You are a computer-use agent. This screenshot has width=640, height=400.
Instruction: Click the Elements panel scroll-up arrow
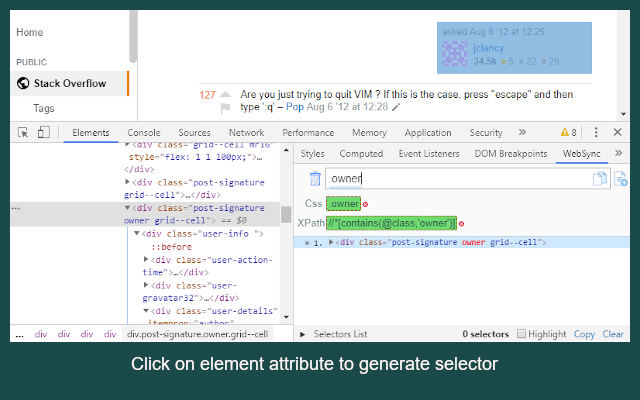286,150
